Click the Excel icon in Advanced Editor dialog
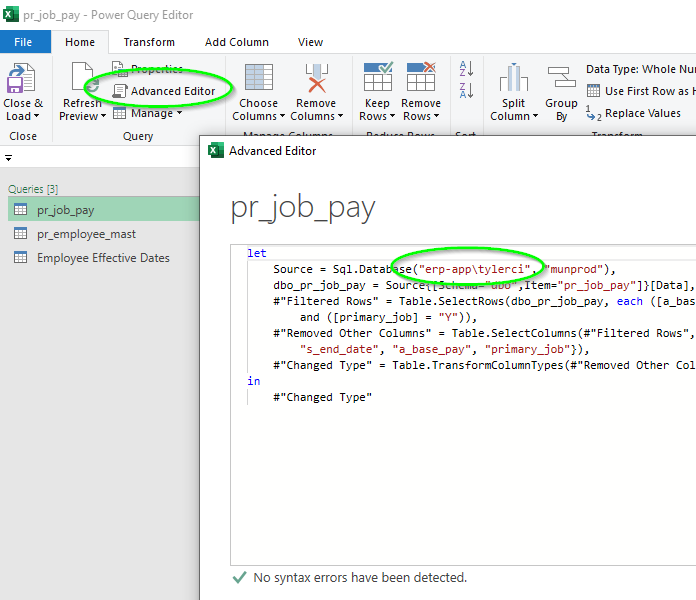696x600 pixels. tap(216, 150)
